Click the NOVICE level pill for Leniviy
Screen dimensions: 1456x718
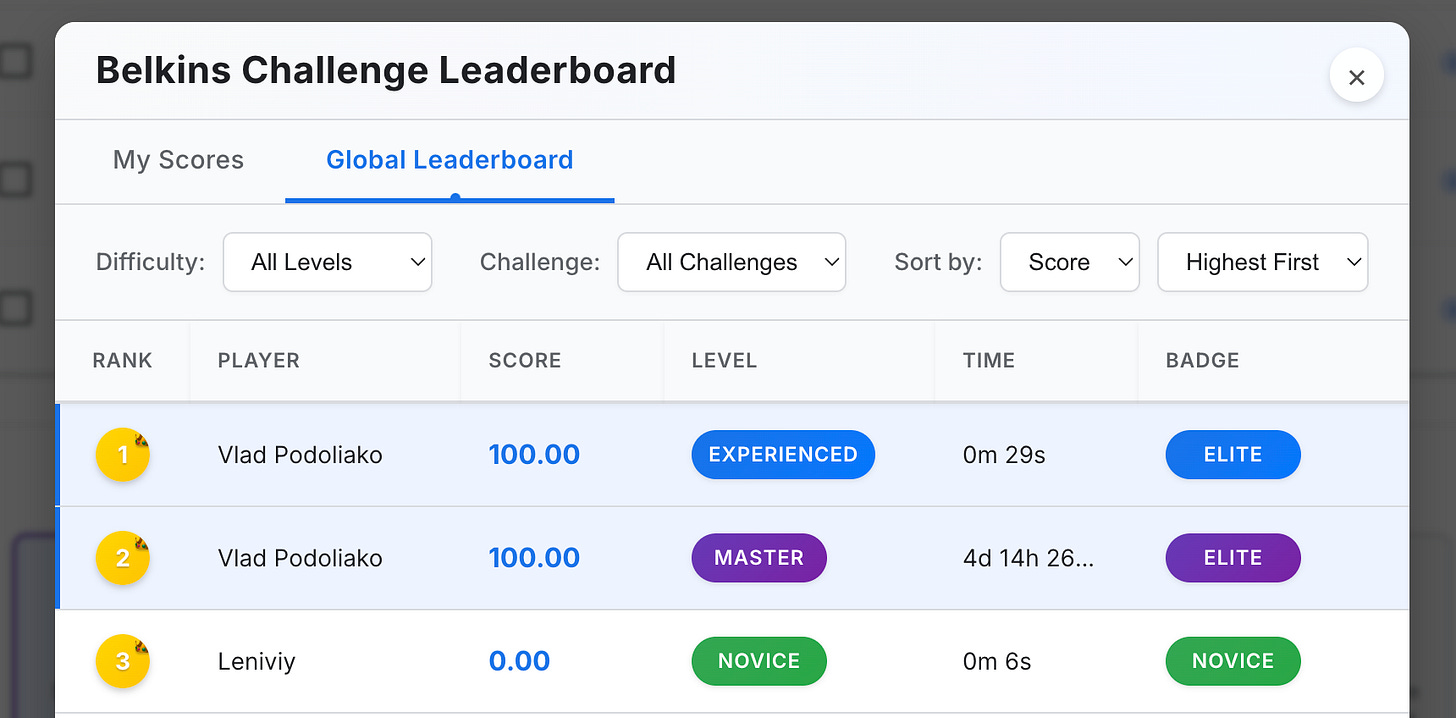[759, 661]
